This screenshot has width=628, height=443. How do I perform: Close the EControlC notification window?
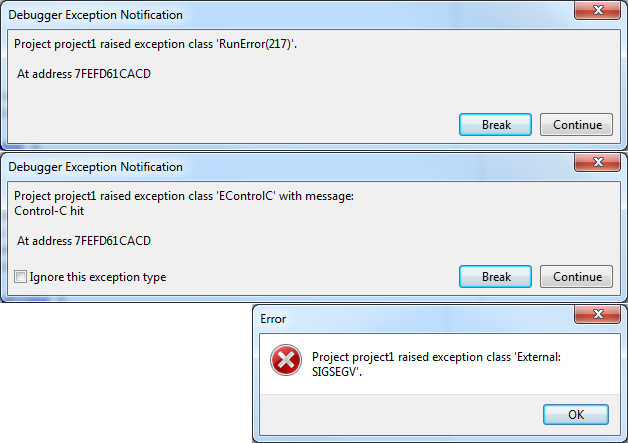(595, 165)
